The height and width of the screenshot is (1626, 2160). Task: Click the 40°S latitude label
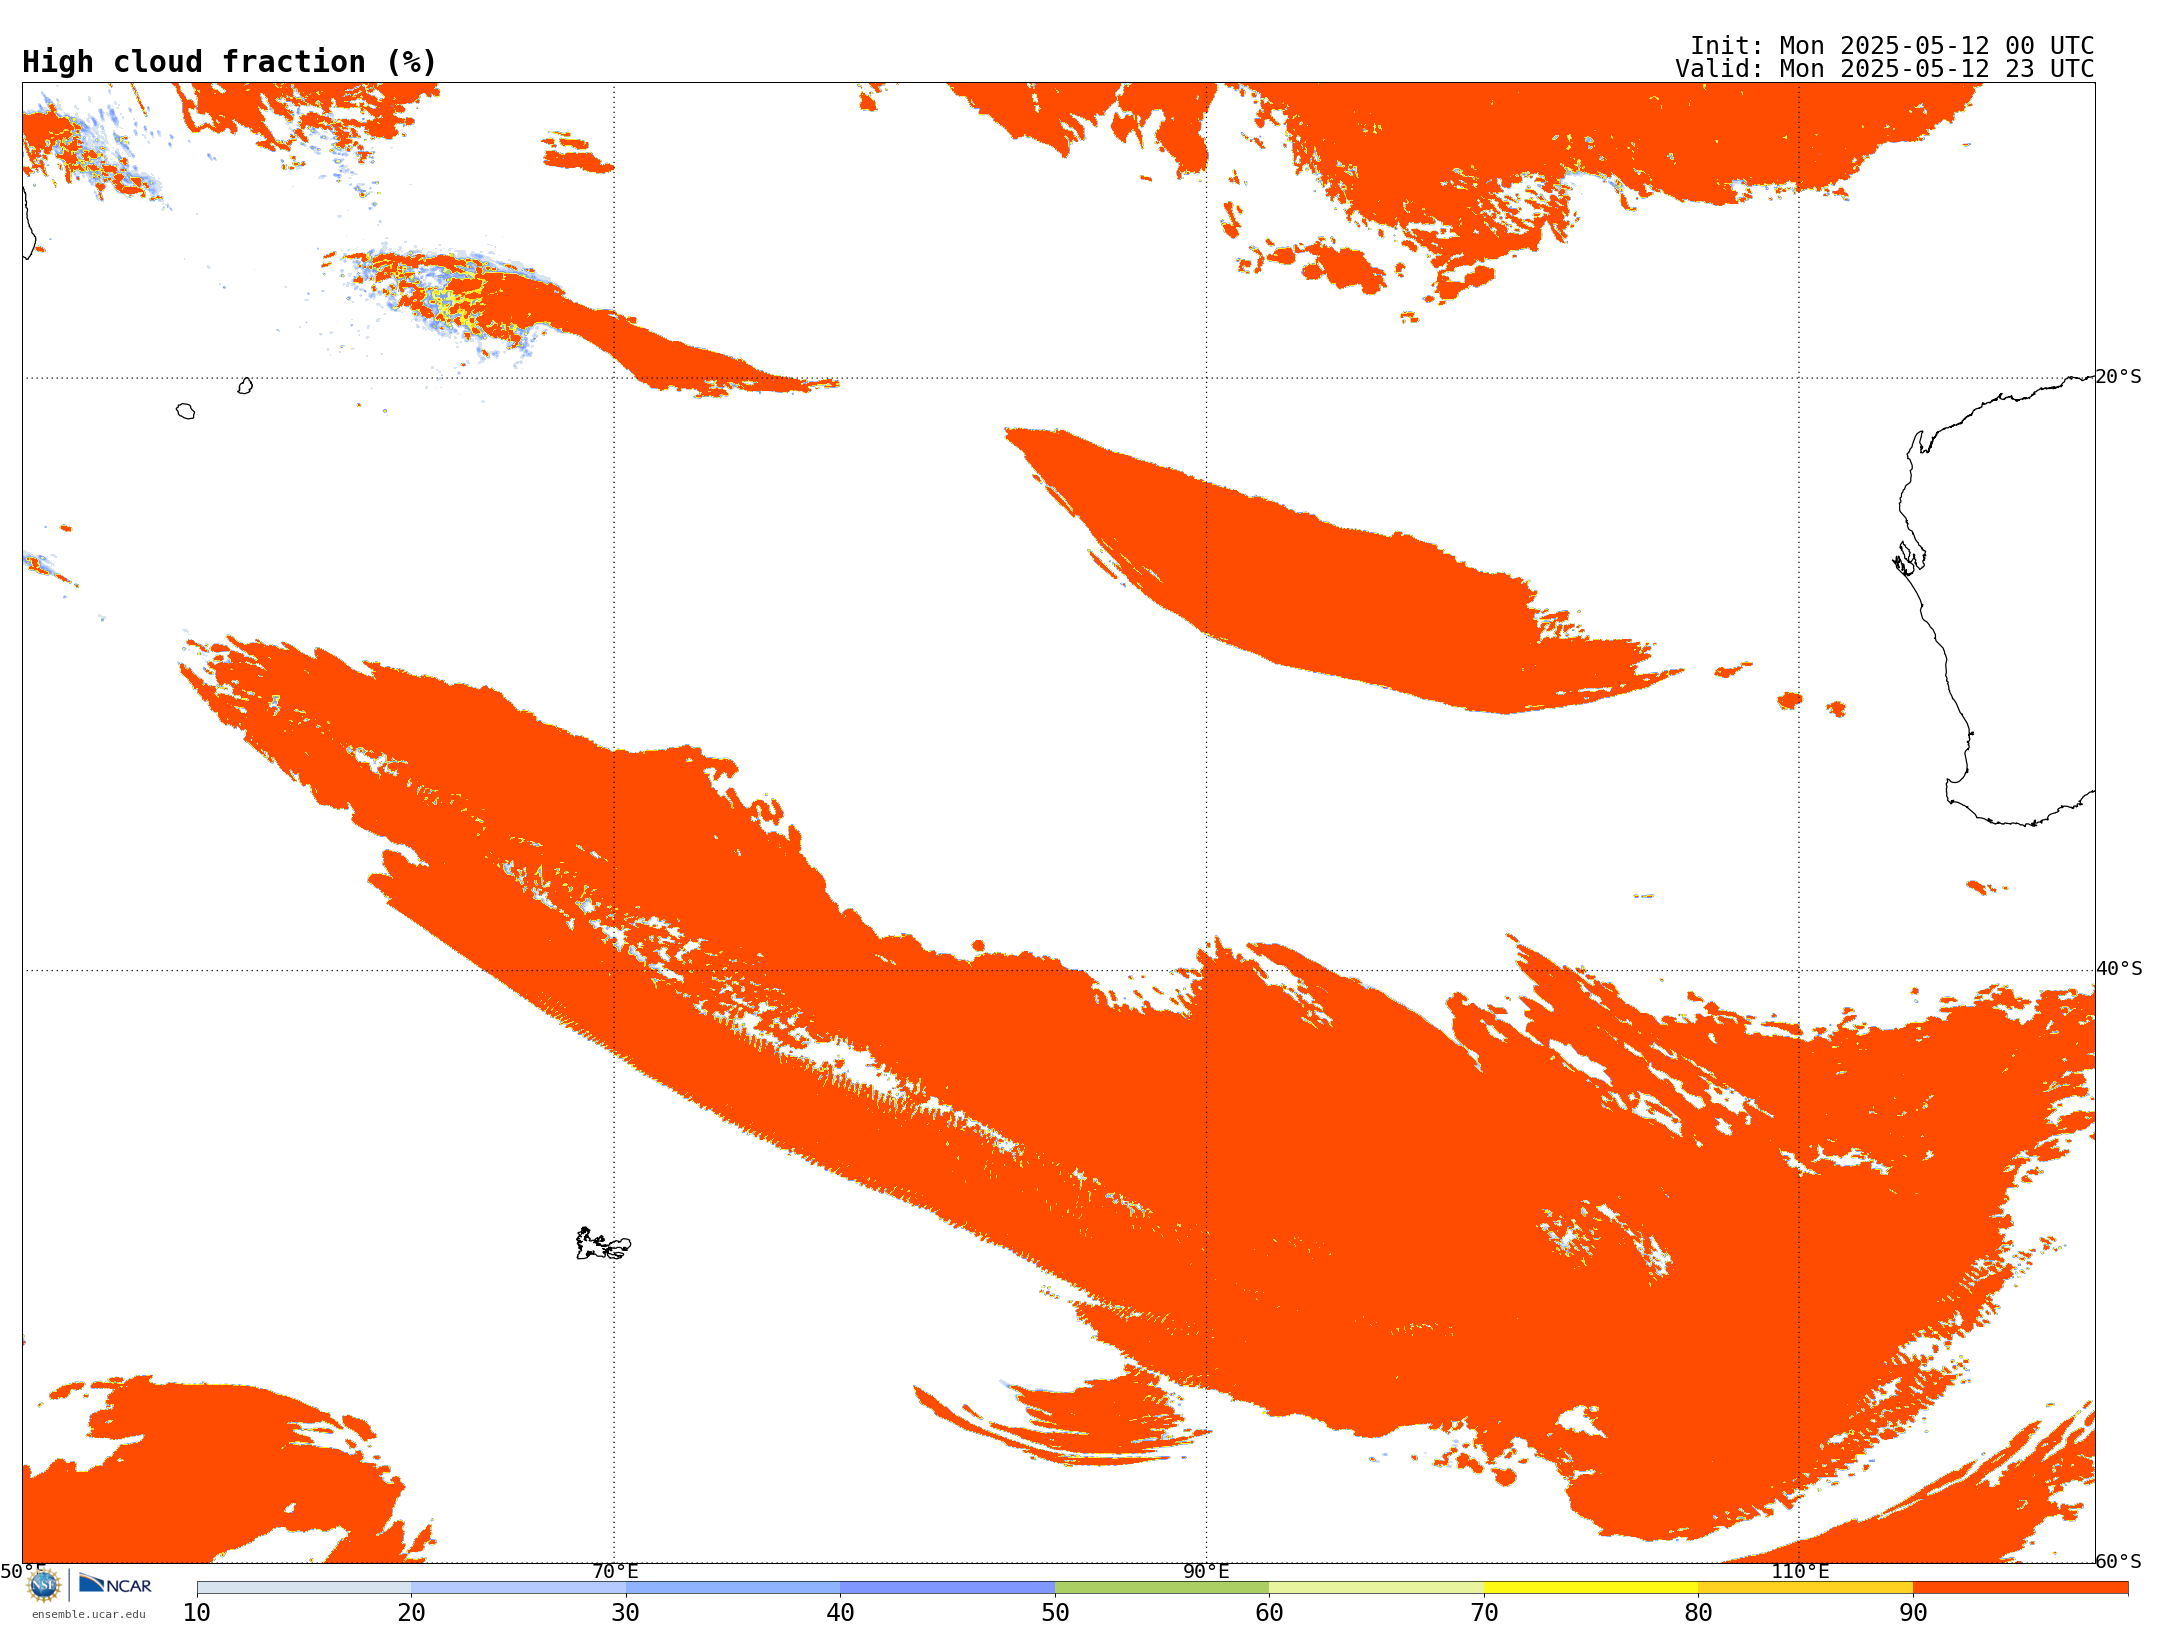pos(2119,968)
